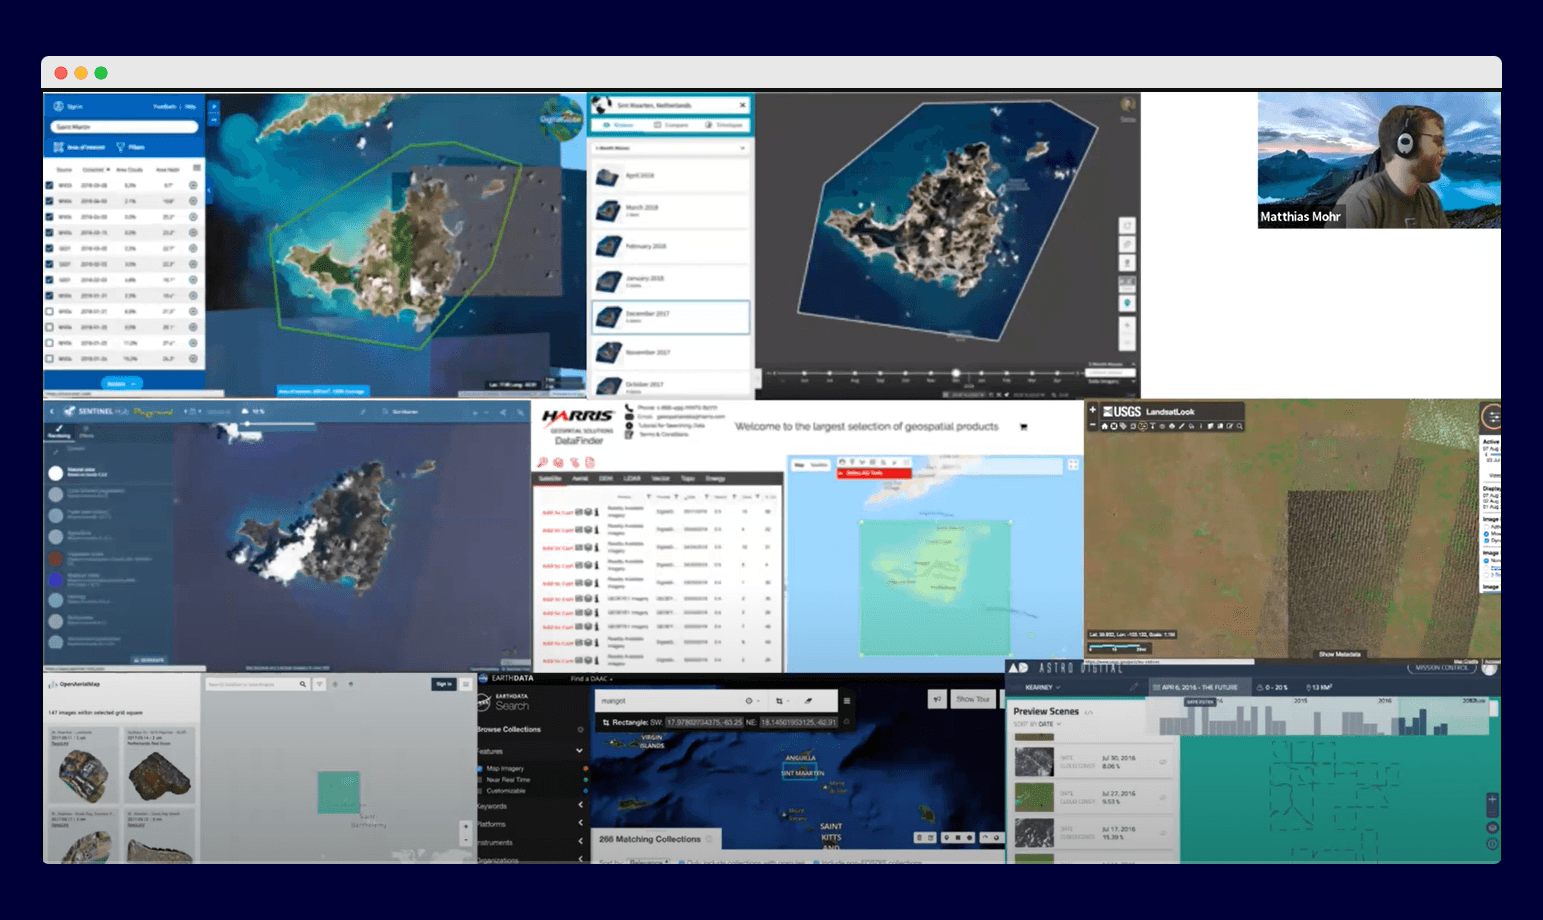Open the KEARNEY location dropdown in Astro Digital
This screenshot has width=1543, height=920.
pos(1040,687)
